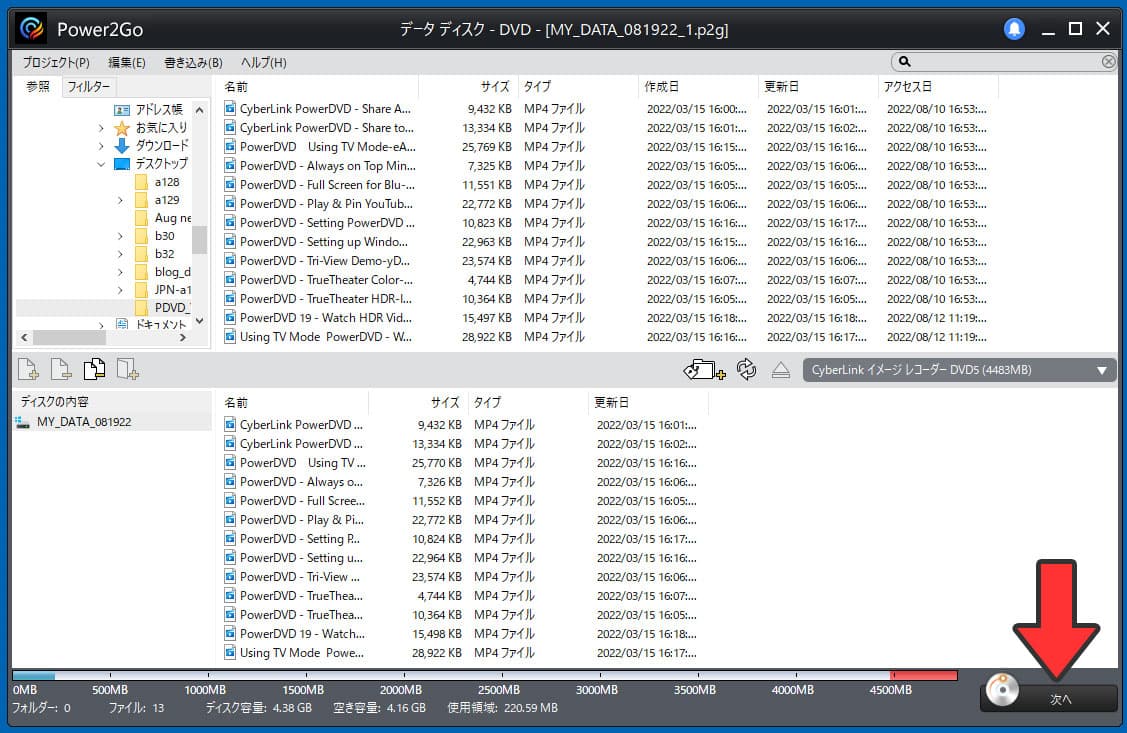Viewport: 1127px width, 733px height.
Task: Open the CyberLink image recorder dropdown
Action: tap(960, 370)
